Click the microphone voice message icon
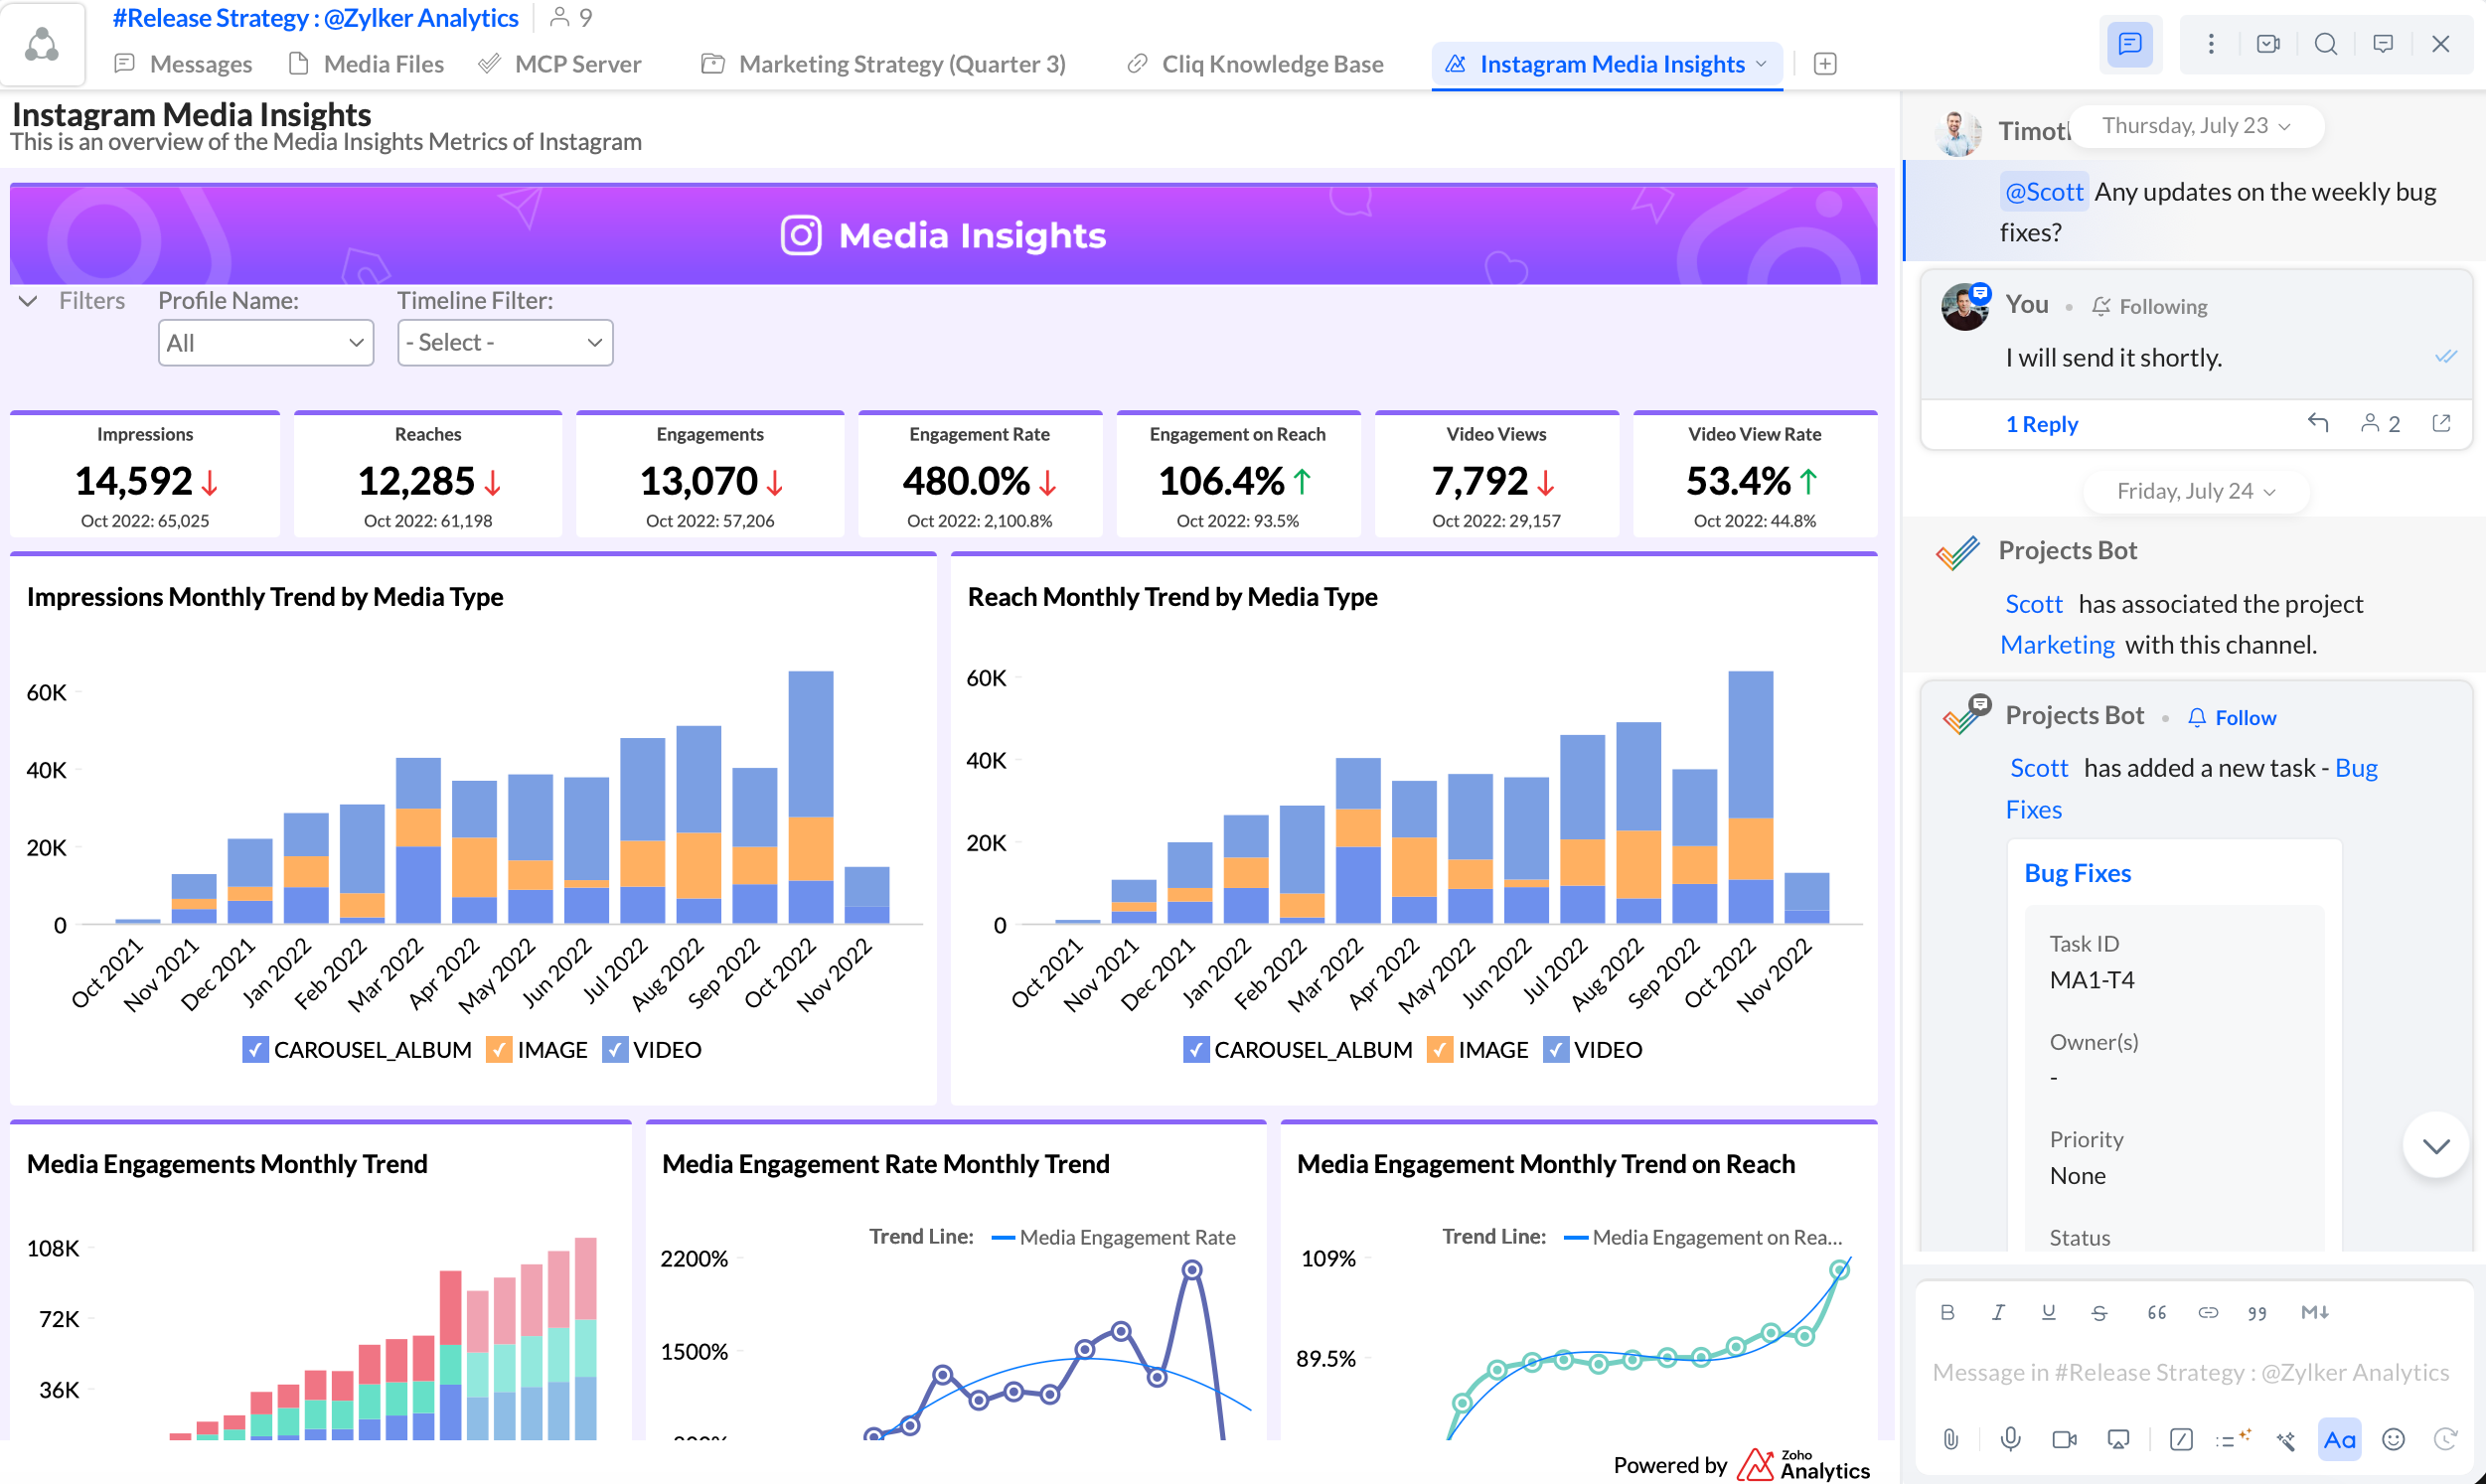The height and width of the screenshot is (1484, 2486). coord(2010,1439)
